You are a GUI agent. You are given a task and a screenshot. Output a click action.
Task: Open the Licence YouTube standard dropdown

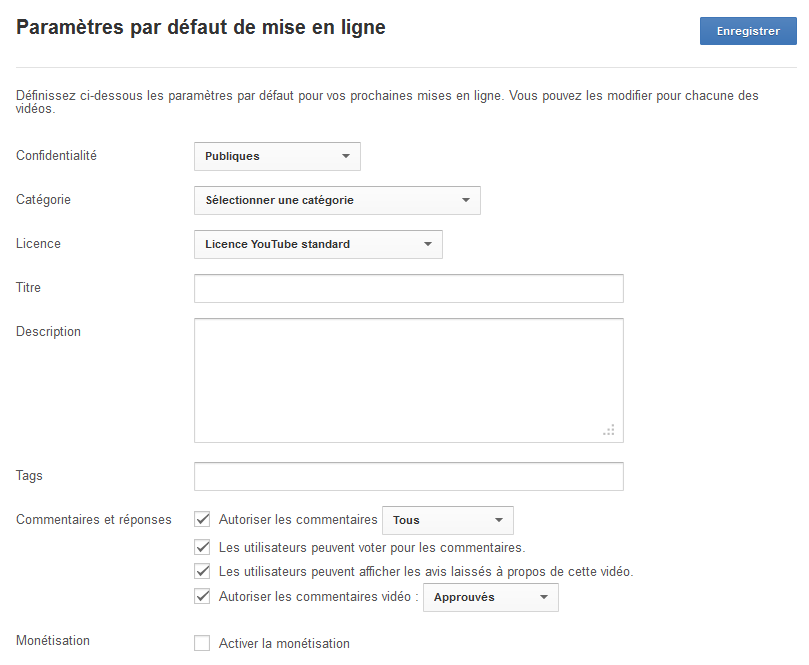[x=318, y=244]
